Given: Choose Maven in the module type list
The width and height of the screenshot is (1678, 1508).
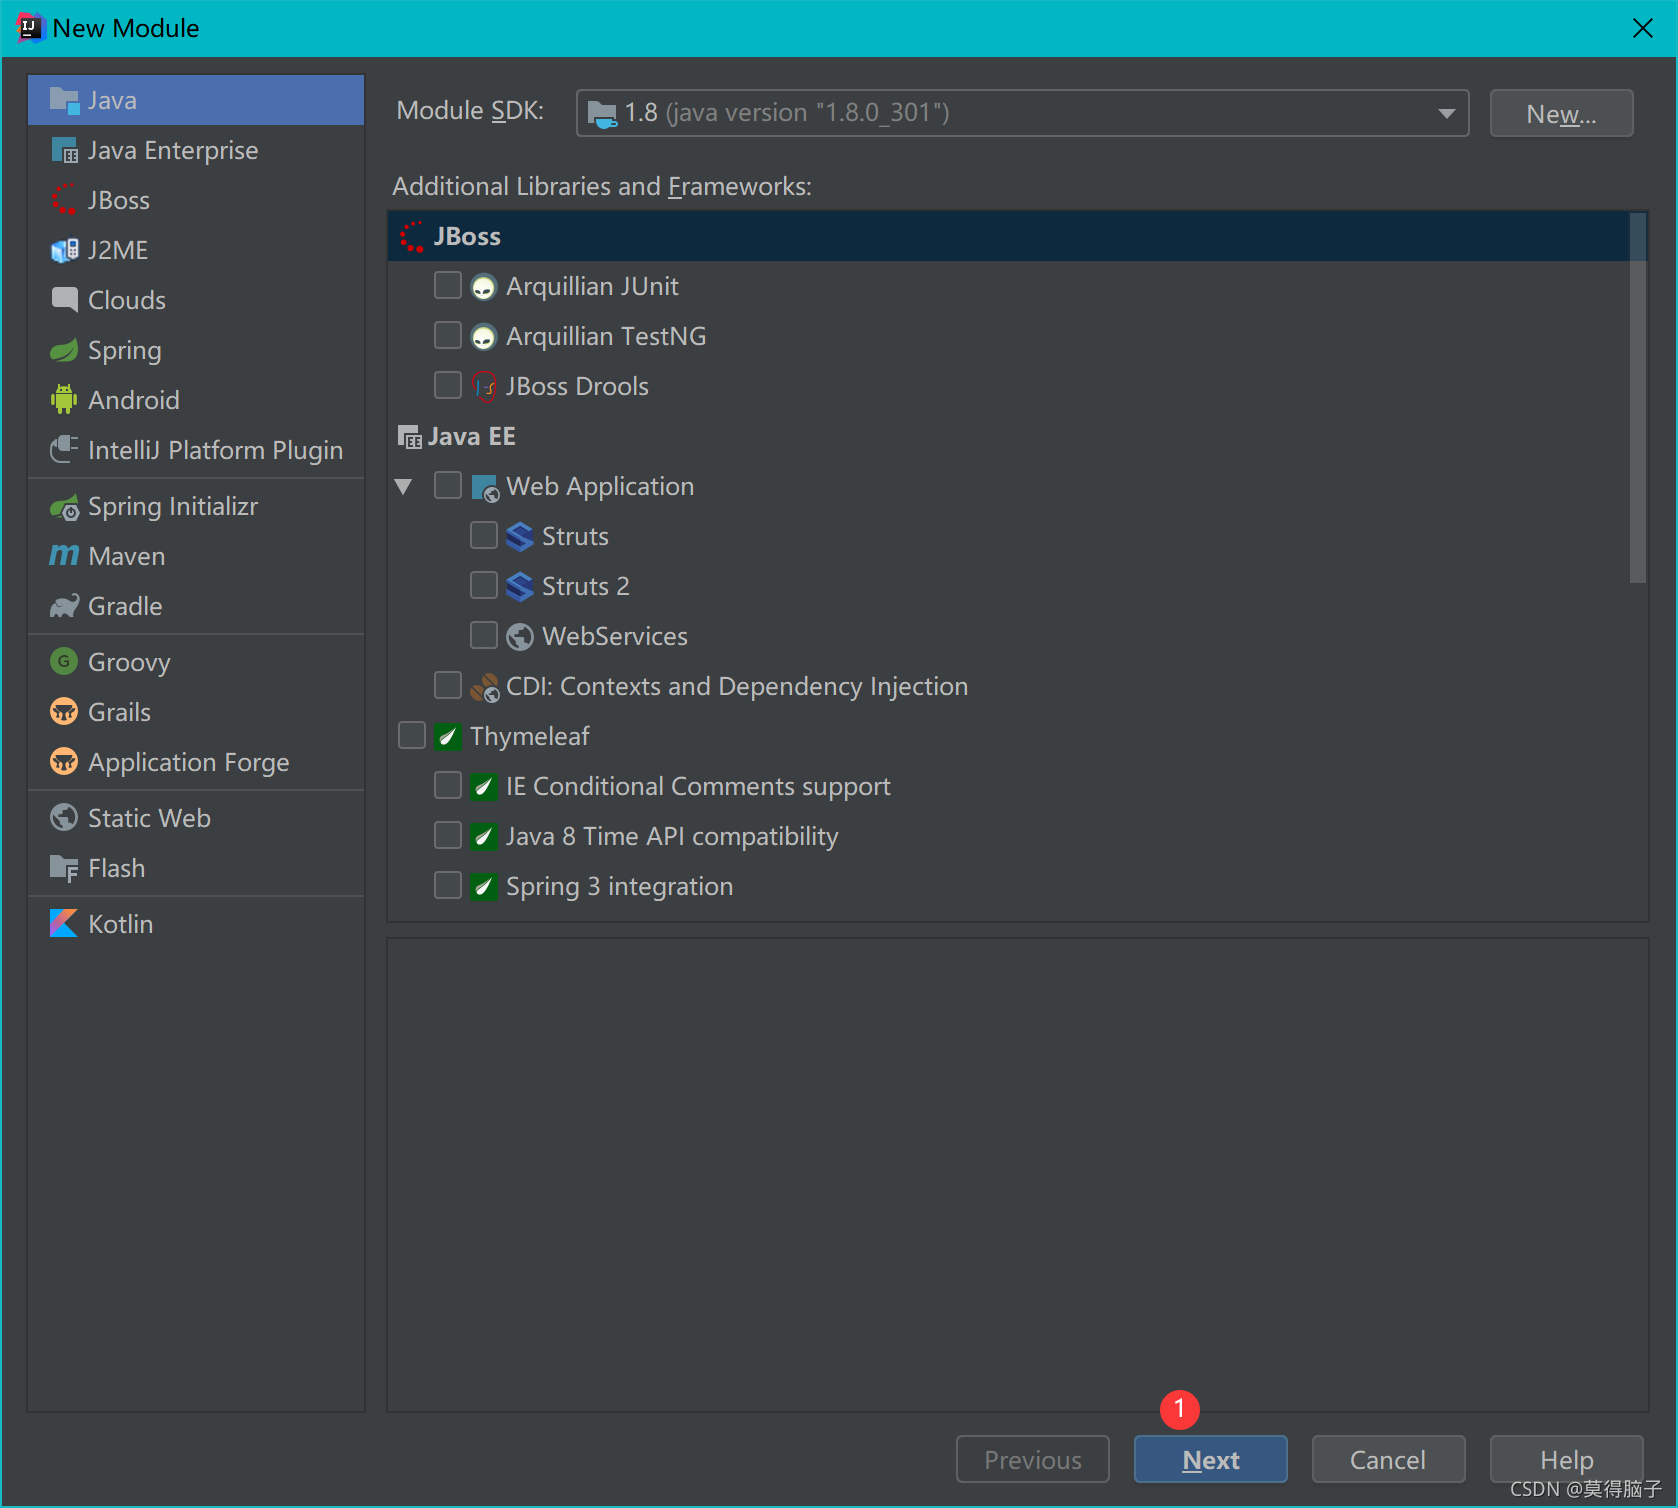Looking at the screenshot, I should 196,556.
